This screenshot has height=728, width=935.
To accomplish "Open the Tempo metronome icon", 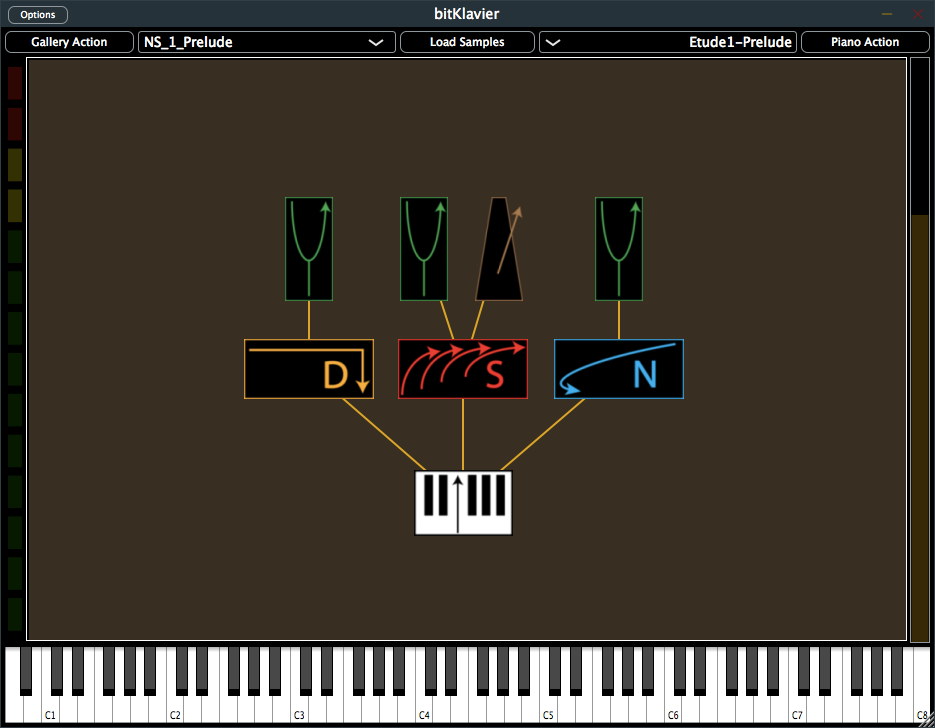I will 499,249.
